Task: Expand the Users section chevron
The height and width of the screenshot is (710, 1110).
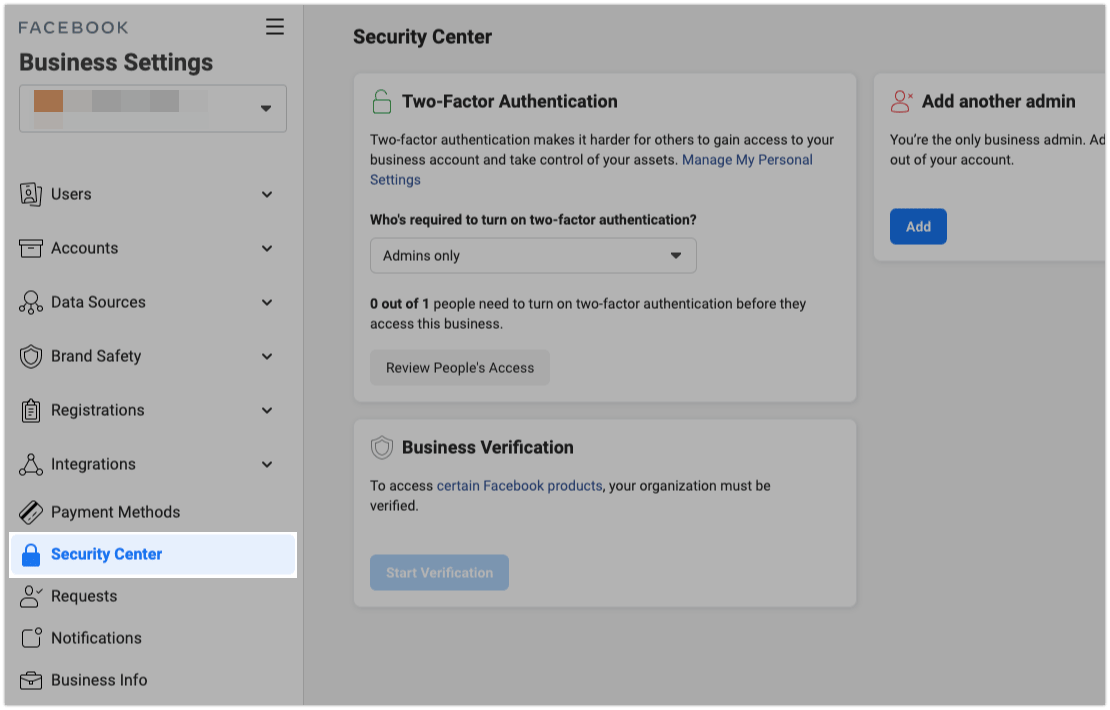Action: point(267,195)
